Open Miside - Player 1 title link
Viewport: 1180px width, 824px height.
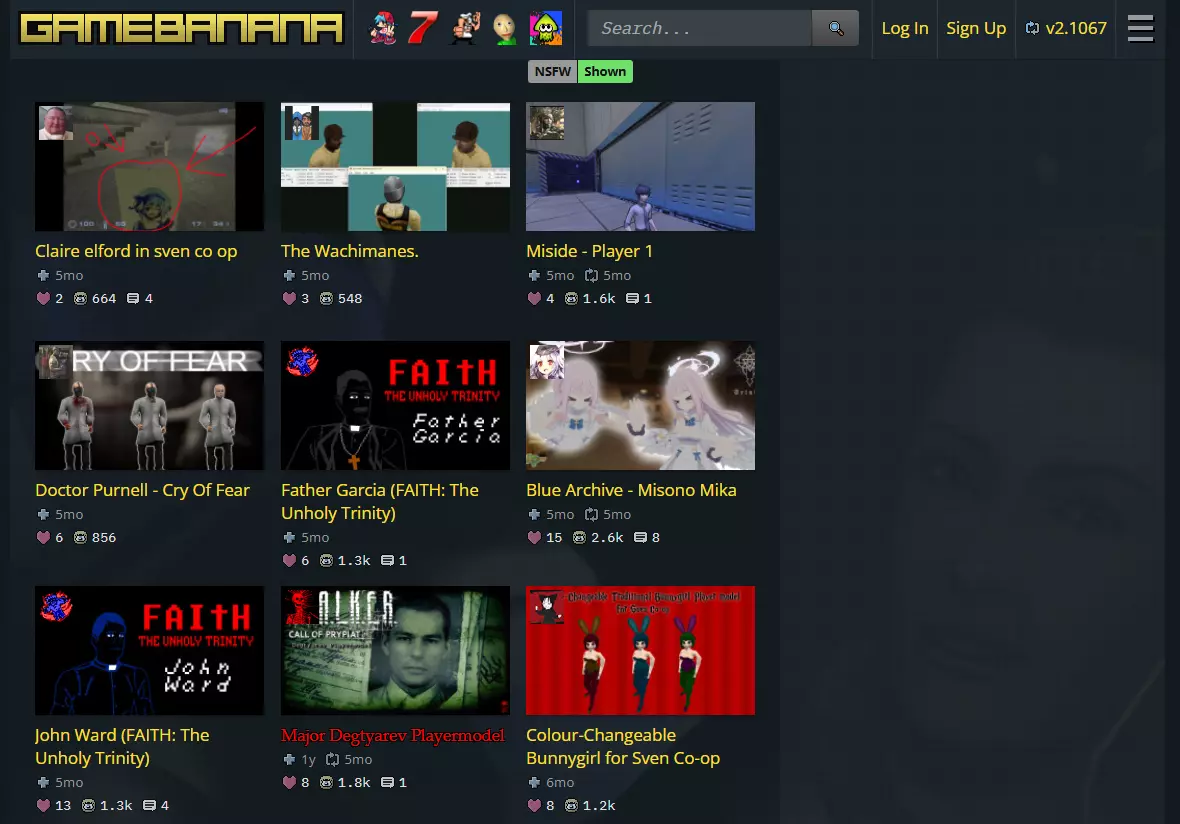(589, 251)
